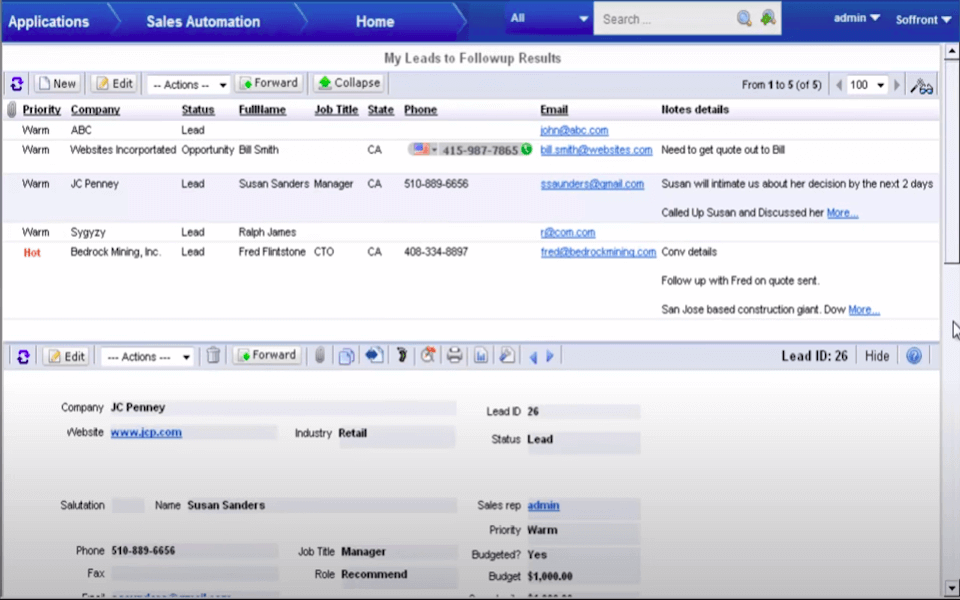Viewport: 960px width, 600px height.
Task: Click the New lead button
Action: coord(57,83)
